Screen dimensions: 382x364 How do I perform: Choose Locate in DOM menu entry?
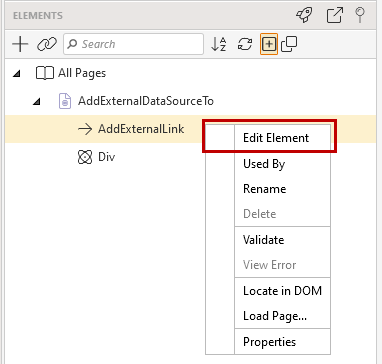coord(282,291)
